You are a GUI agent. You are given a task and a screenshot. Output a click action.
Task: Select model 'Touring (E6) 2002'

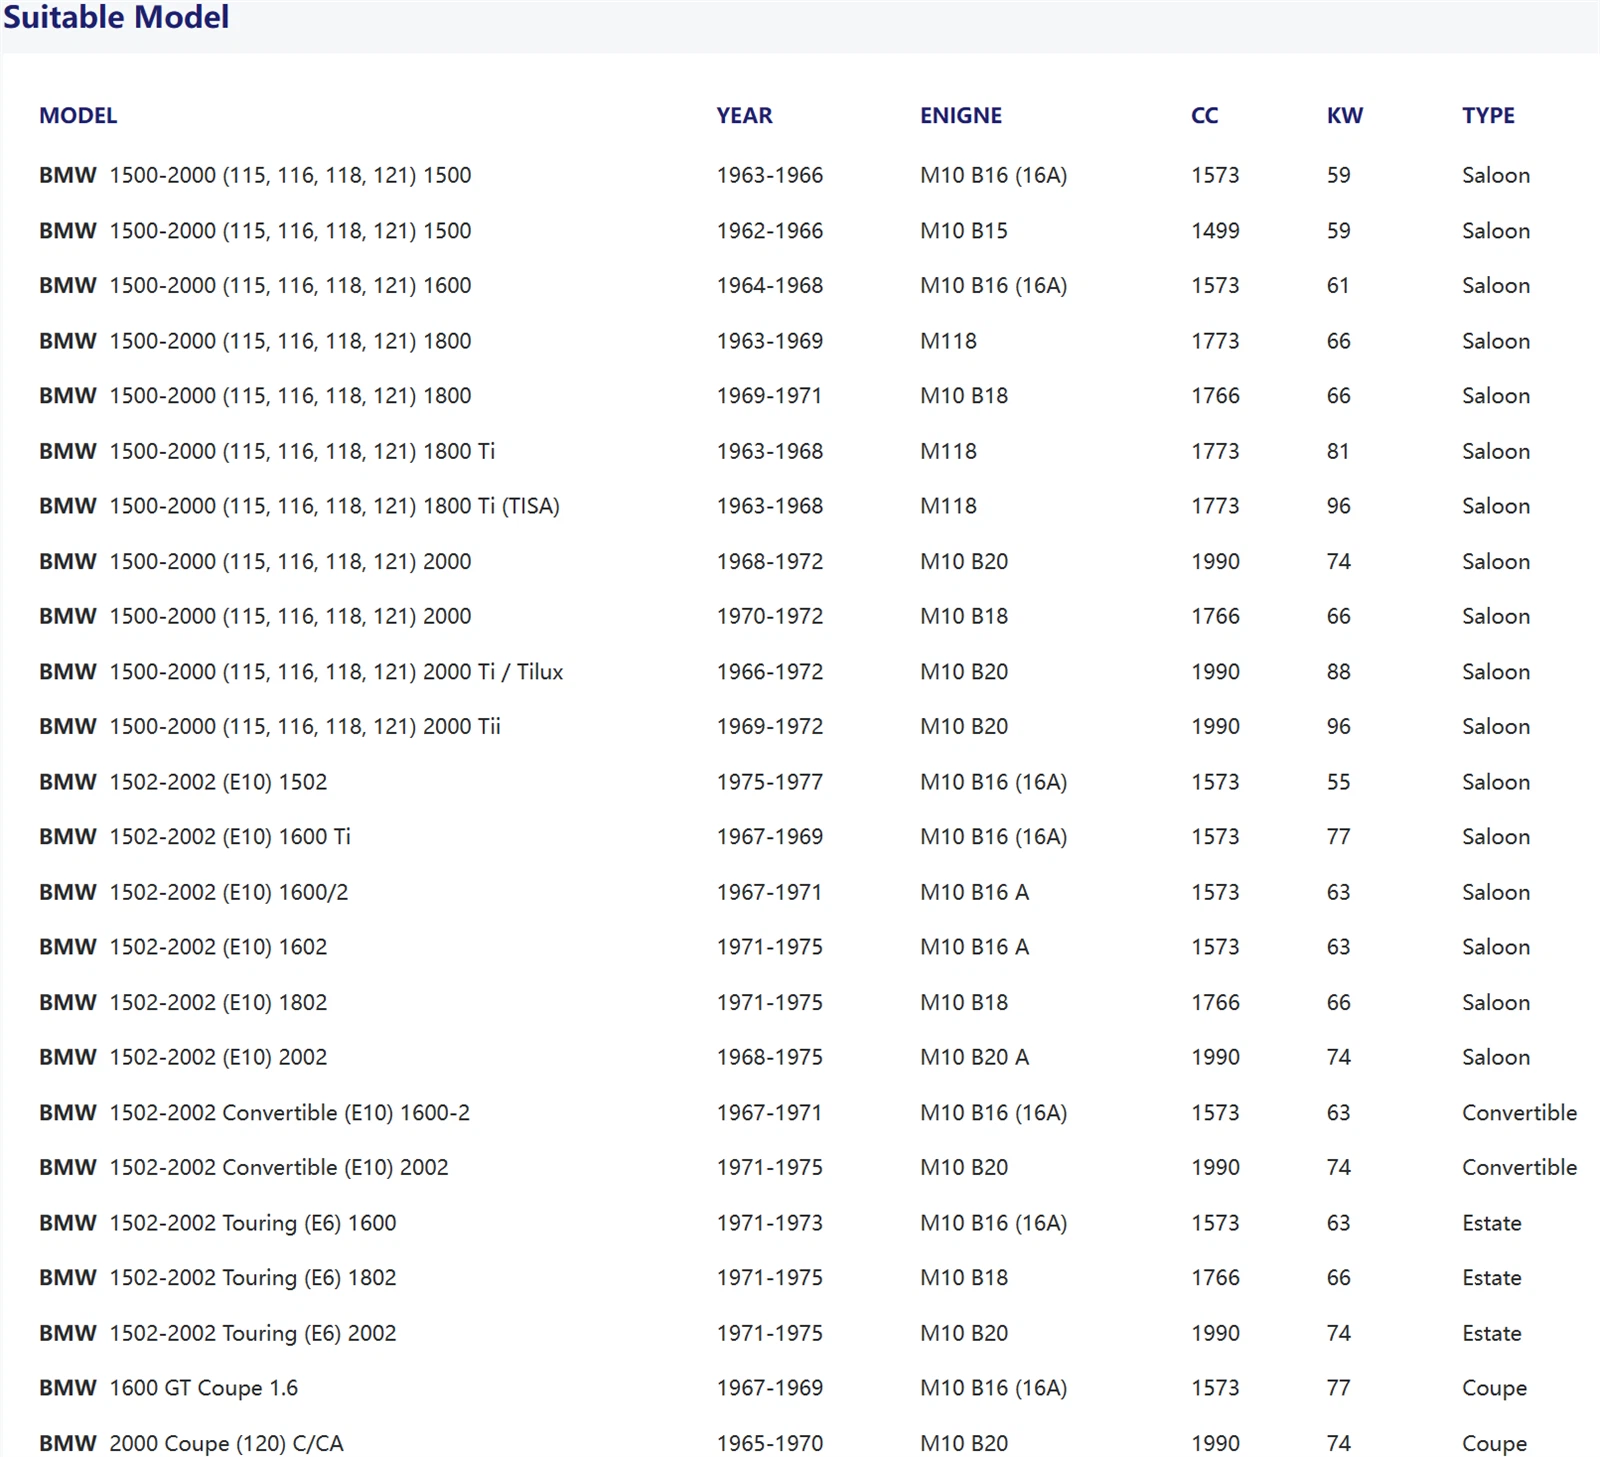[218, 1334]
